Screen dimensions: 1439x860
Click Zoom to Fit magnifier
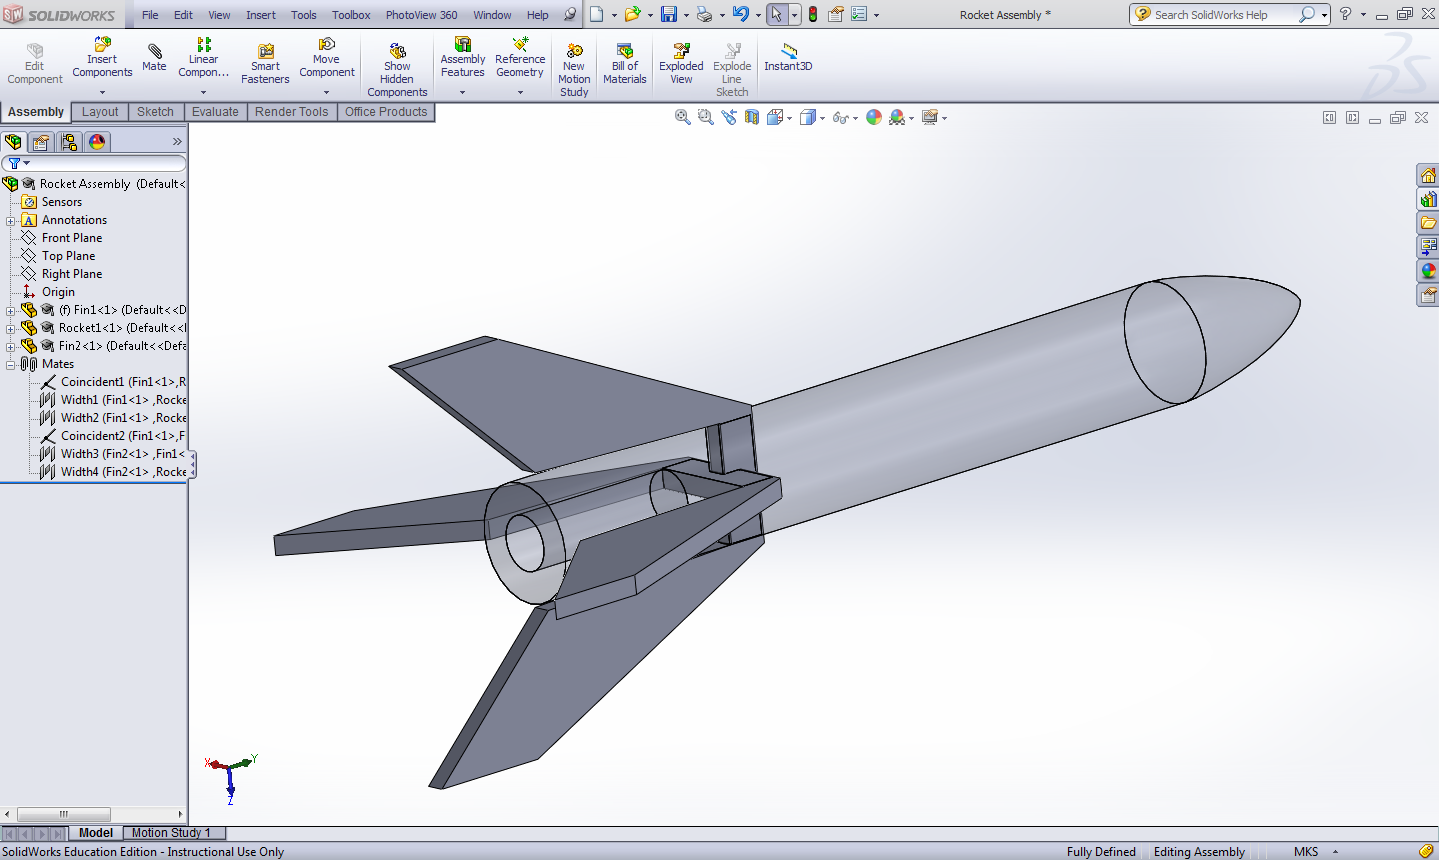(683, 117)
